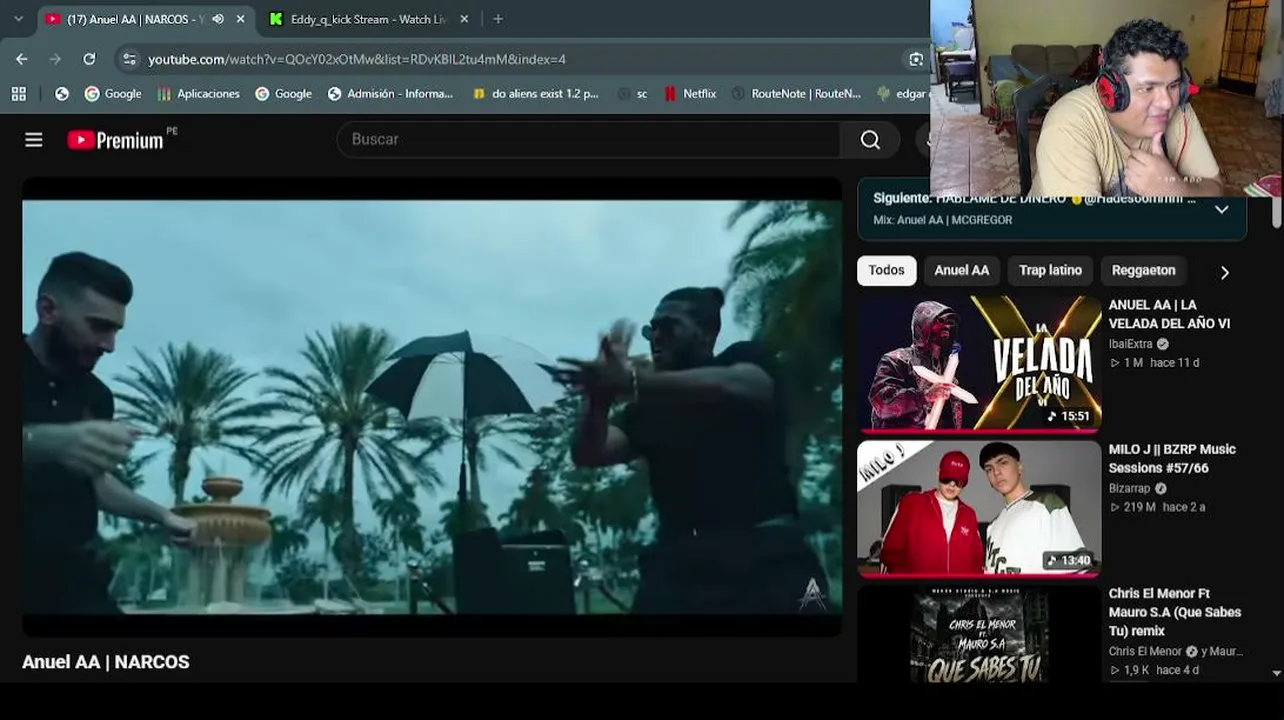The height and width of the screenshot is (720, 1284).
Task: Visit the Bizarrap channel
Action: (x=1129, y=488)
